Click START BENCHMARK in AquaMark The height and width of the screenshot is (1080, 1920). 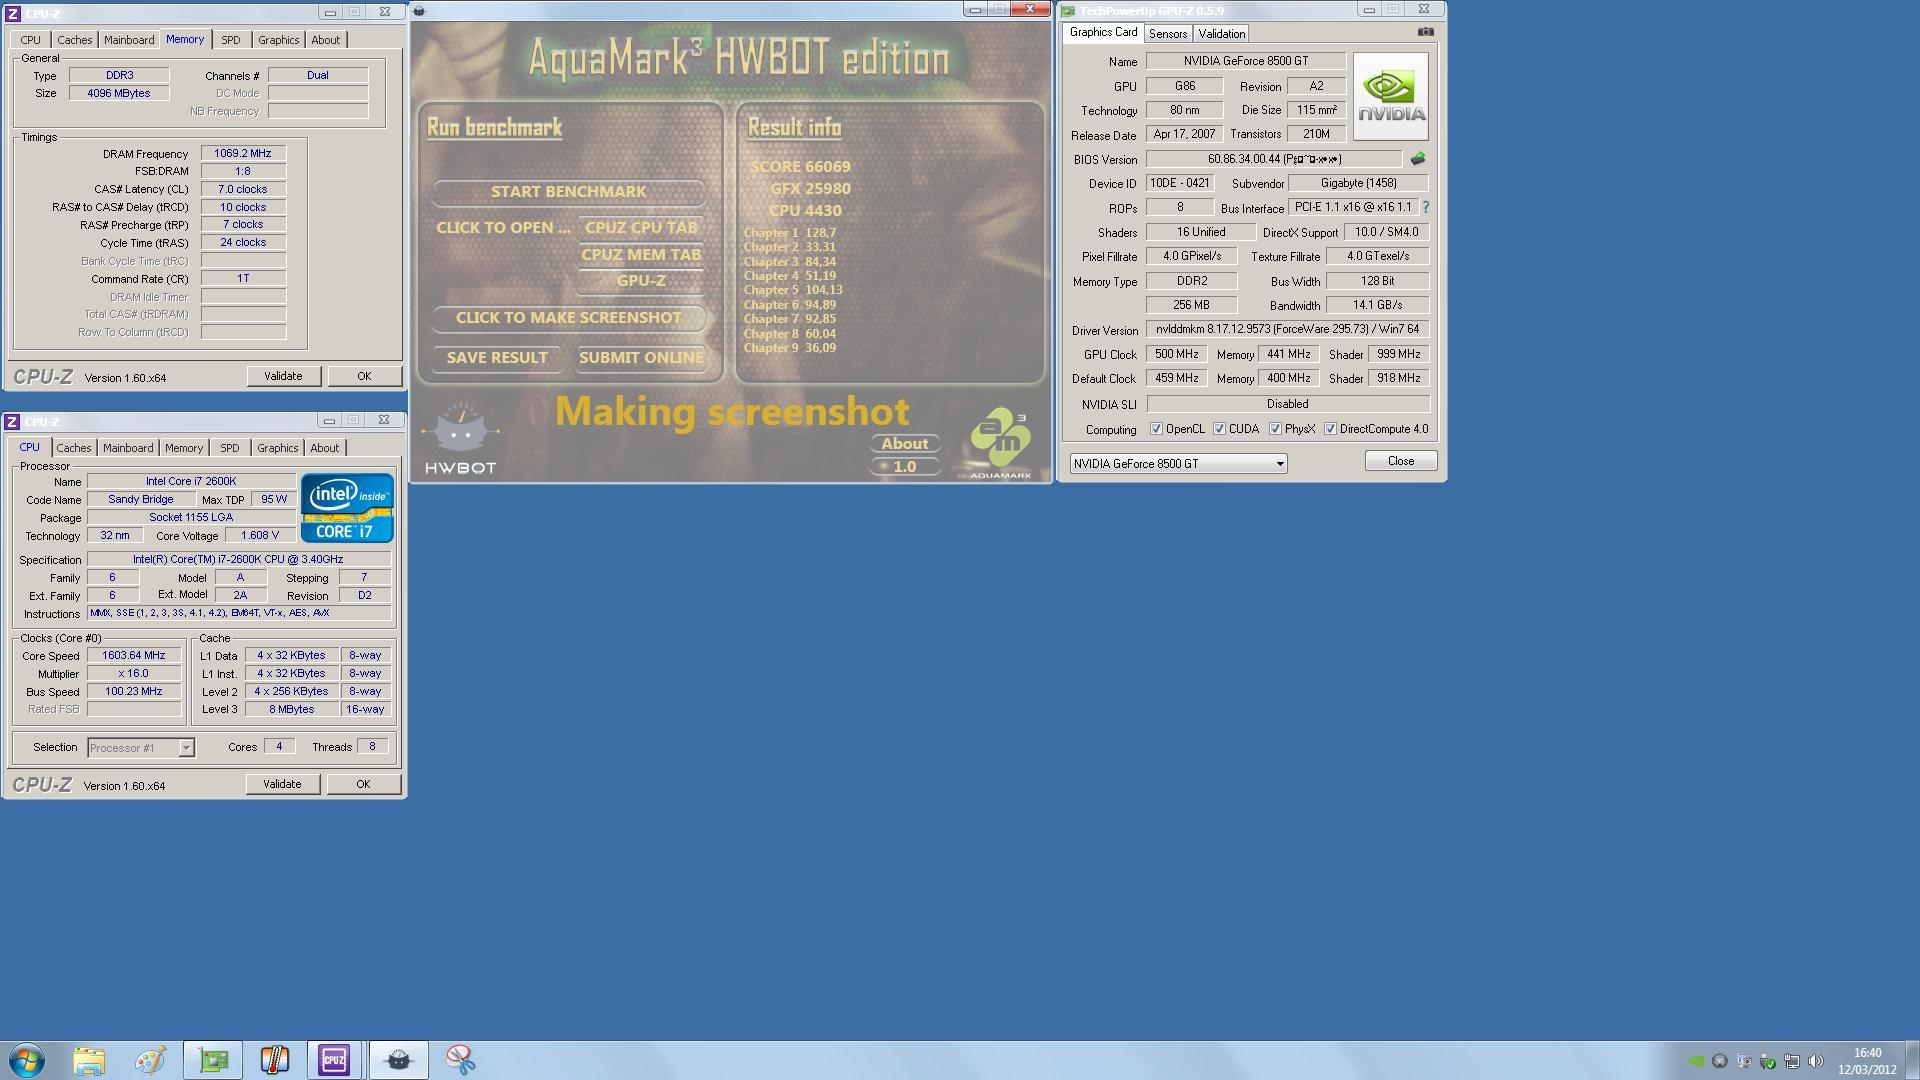pos(568,191)
